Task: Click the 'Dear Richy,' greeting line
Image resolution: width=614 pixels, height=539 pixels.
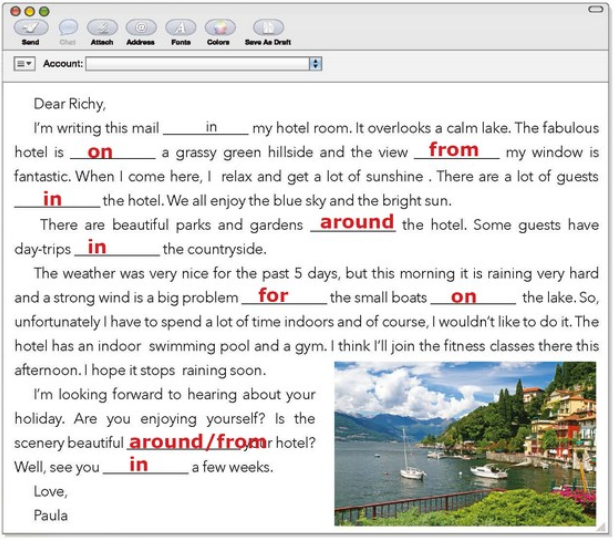Action: (x=70, y=104)
